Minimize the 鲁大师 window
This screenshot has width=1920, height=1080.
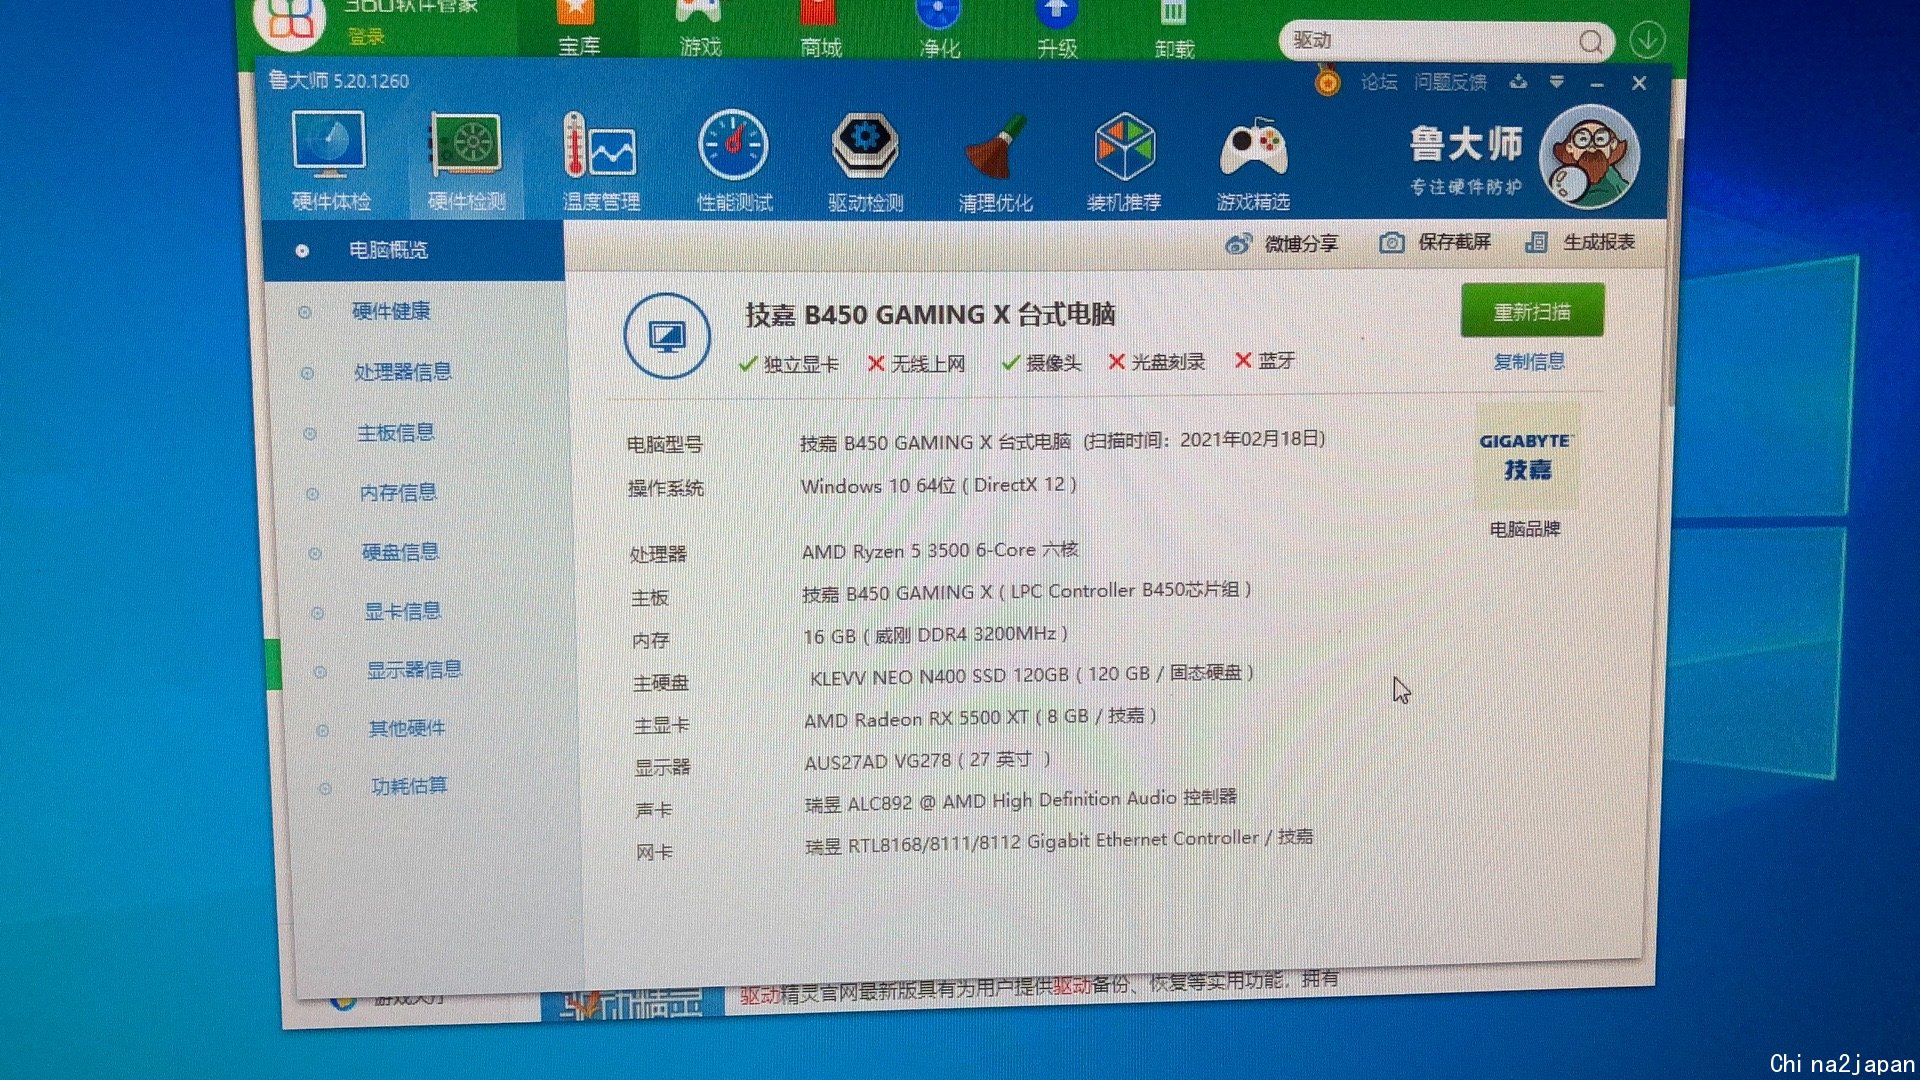click(1597, 84)
